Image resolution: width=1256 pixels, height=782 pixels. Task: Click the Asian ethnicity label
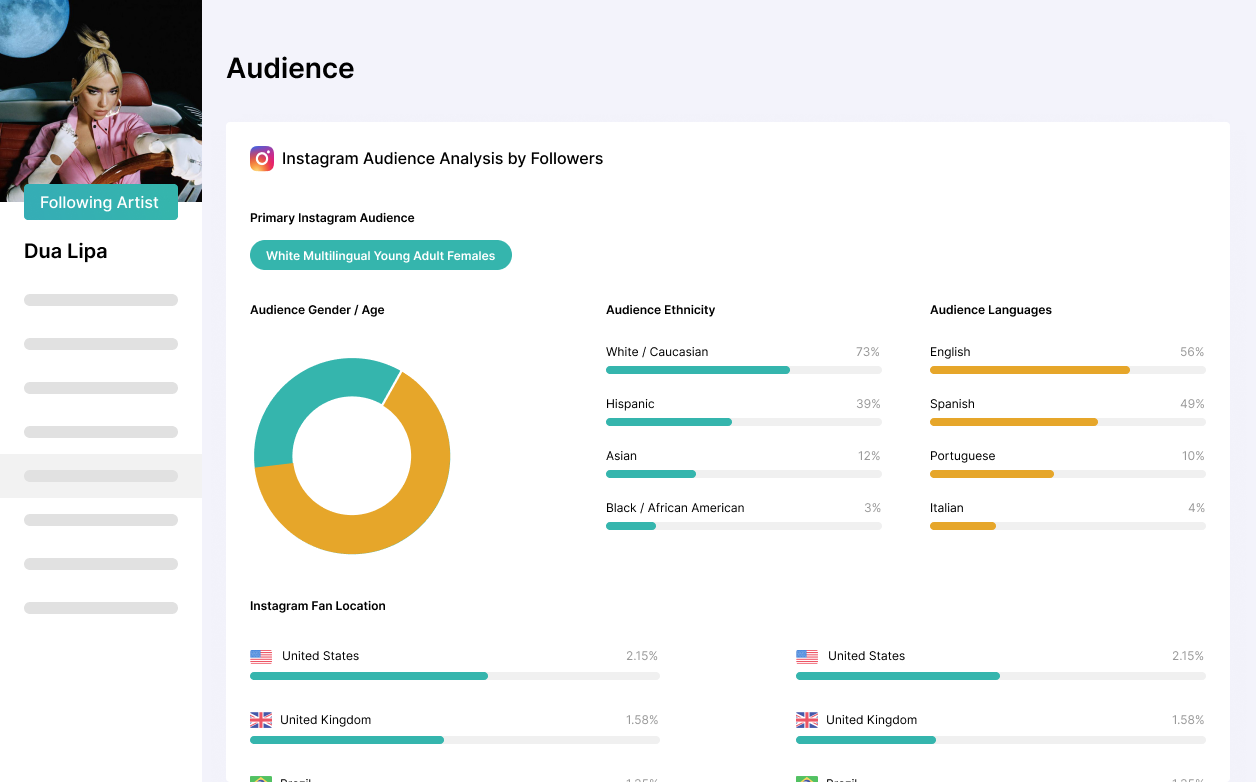tap(621, 456)
